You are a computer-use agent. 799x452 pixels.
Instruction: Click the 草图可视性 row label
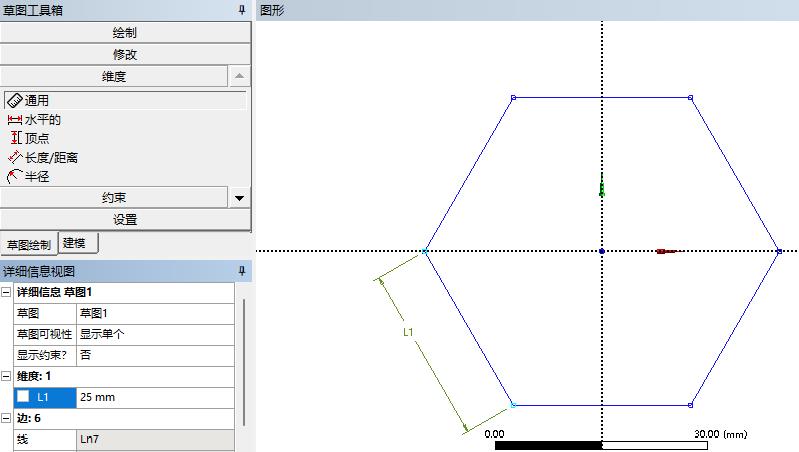tap(45, 334)
